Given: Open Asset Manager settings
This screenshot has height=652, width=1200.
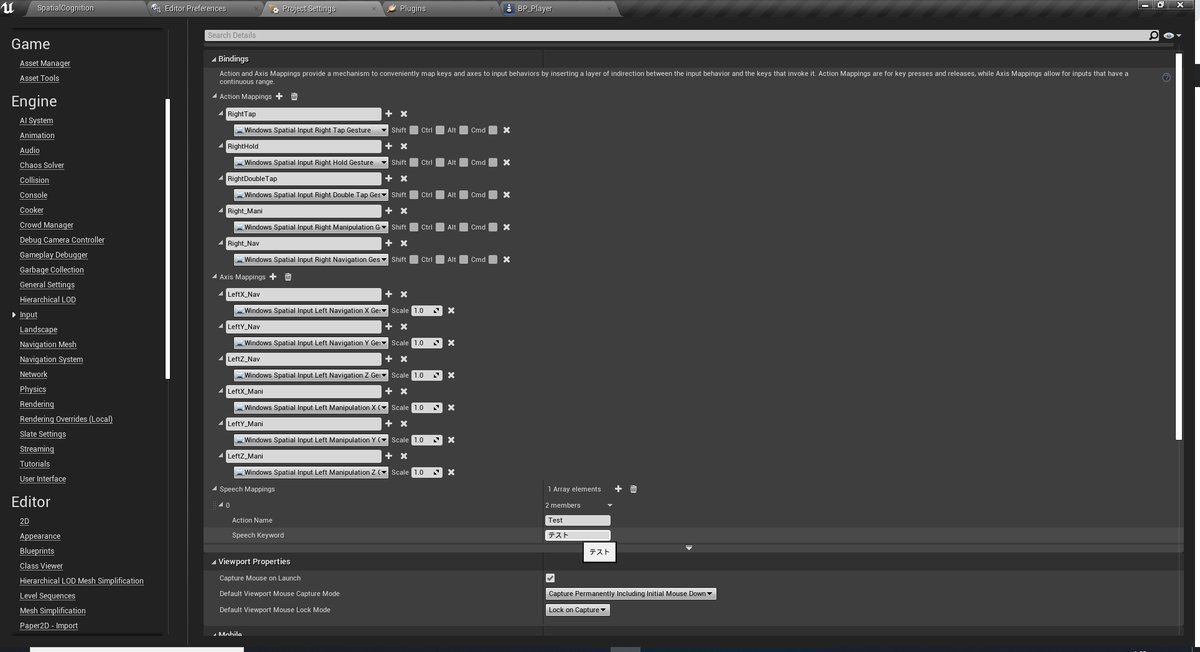Looking at the screenshot, I should point(45,63).
